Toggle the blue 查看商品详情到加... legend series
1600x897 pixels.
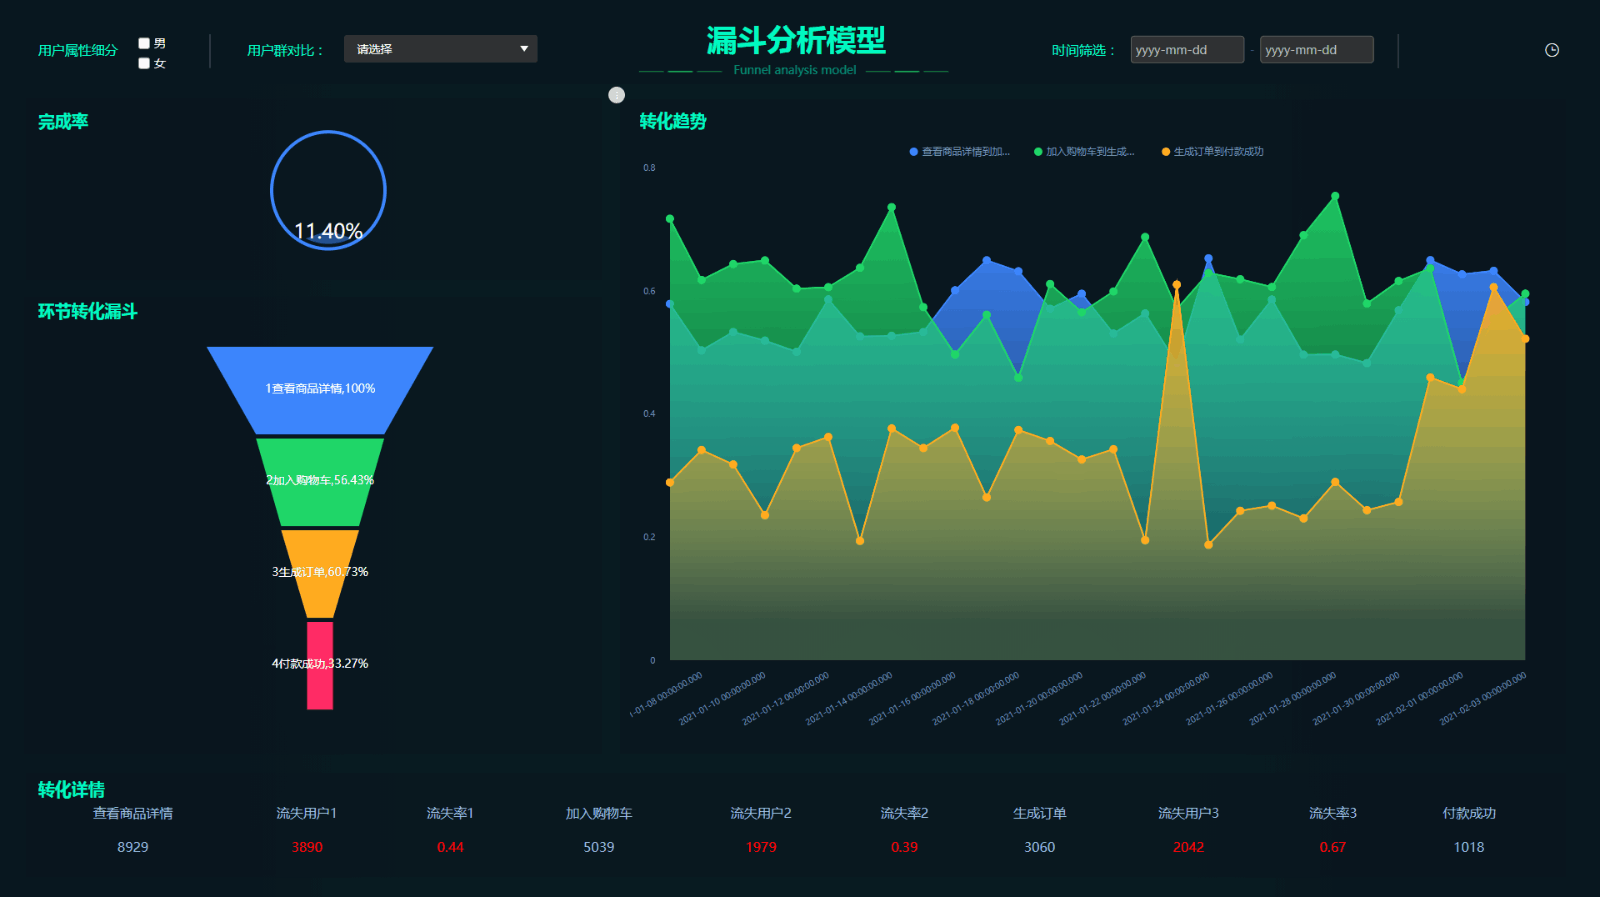click(960, 152)
